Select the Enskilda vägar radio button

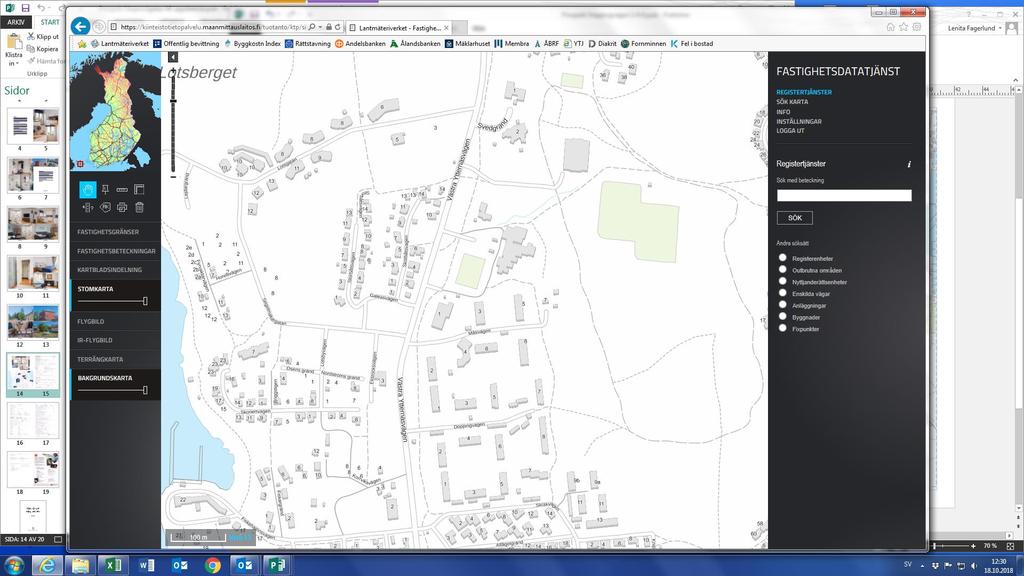click(x=782, y=293)
